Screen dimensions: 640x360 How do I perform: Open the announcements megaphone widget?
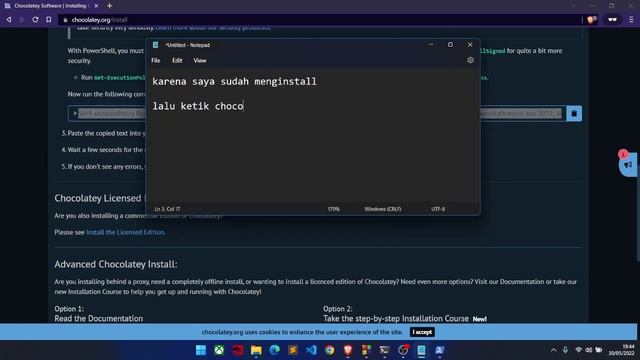click(628, 164)
